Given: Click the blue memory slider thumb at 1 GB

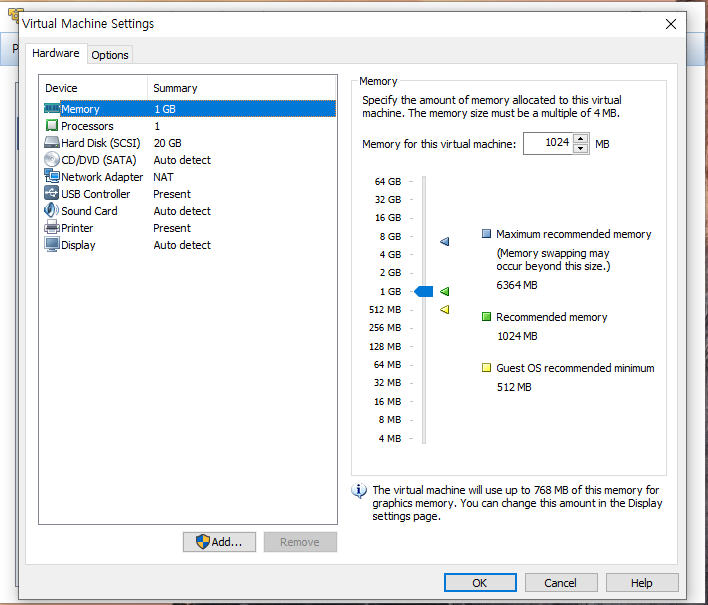Looking at the screenshot, I should 424,292.
